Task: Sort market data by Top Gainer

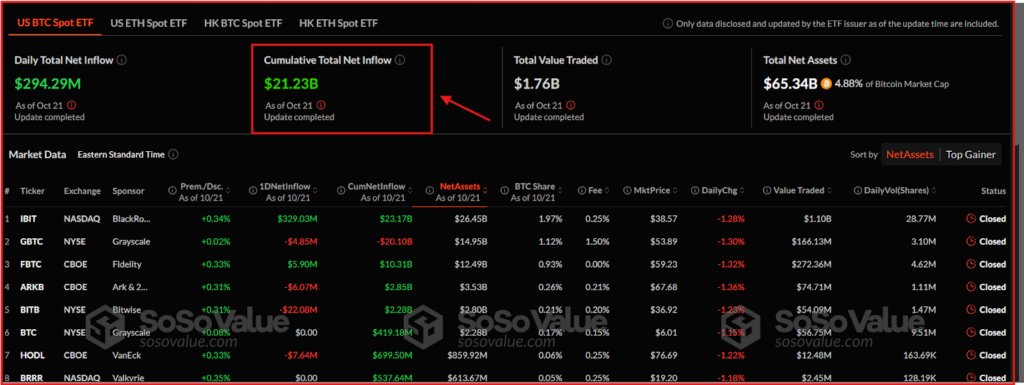Action: 970,155
